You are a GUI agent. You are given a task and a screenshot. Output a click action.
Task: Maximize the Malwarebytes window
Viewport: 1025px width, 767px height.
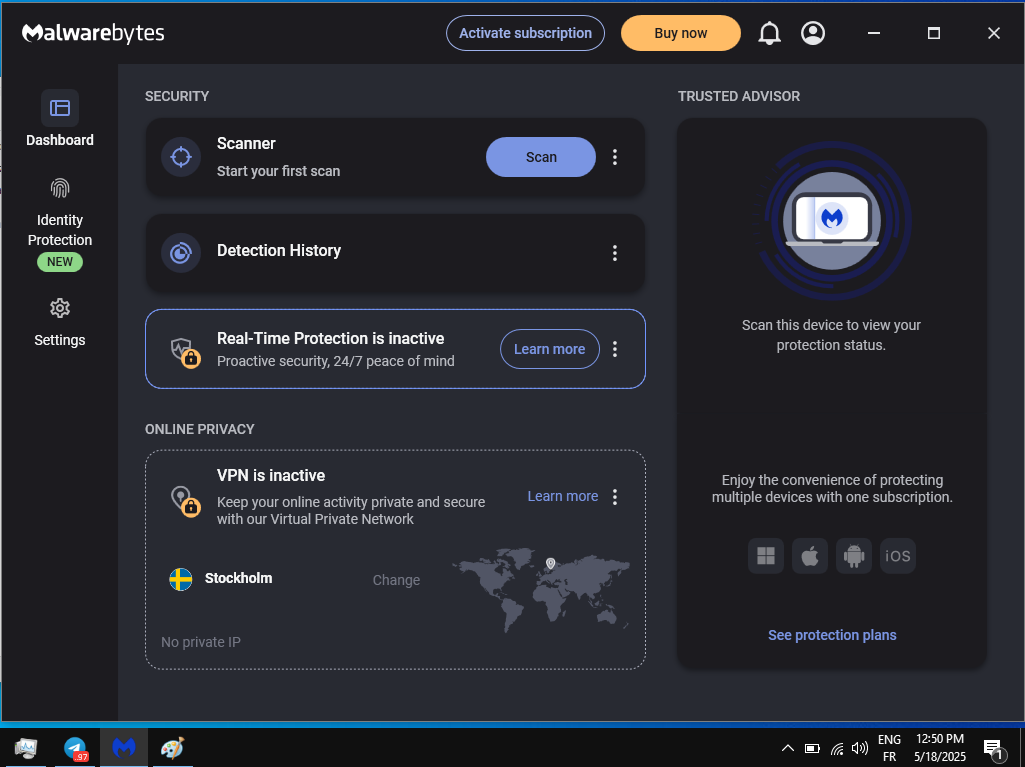coord(933,33)
